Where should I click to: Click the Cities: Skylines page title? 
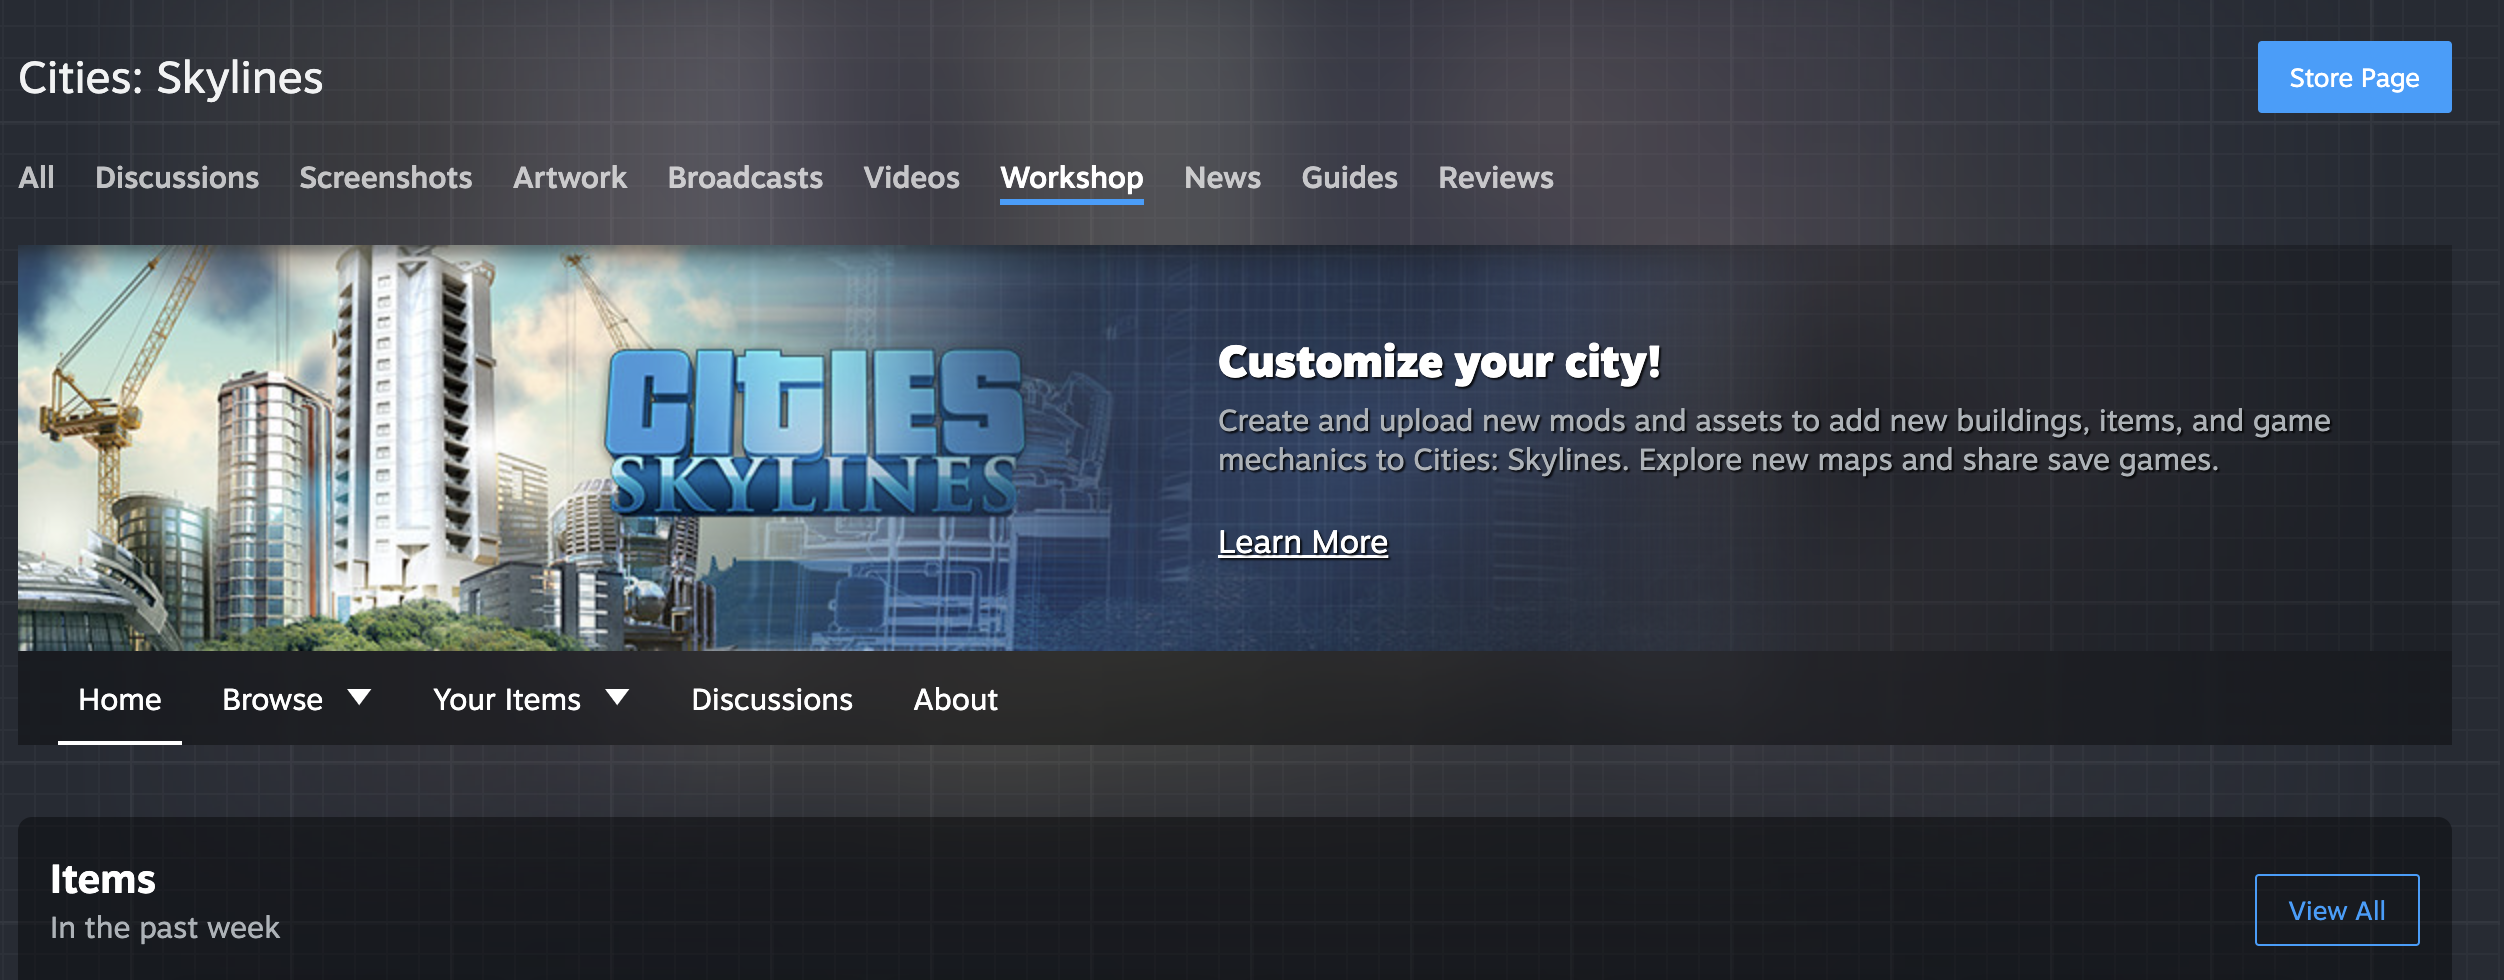coord(171,78)
